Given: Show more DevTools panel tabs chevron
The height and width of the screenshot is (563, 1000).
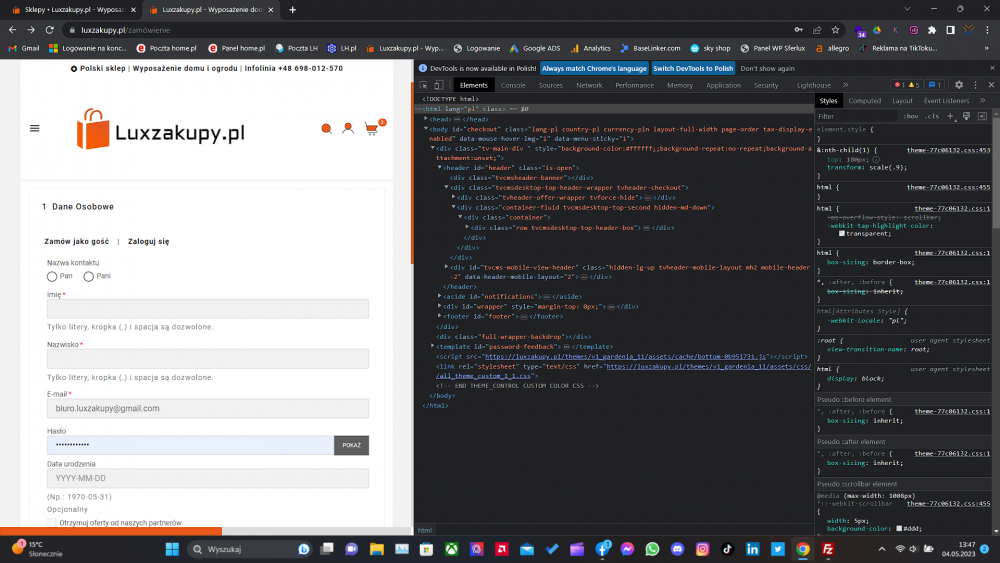Looking at the screenshot, I should (846, 85).
